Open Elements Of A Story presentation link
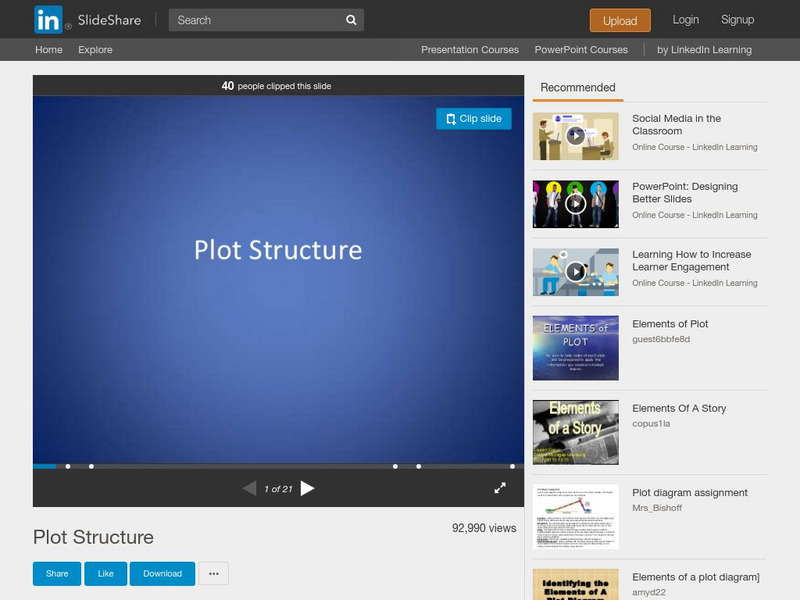 [679, 408]
